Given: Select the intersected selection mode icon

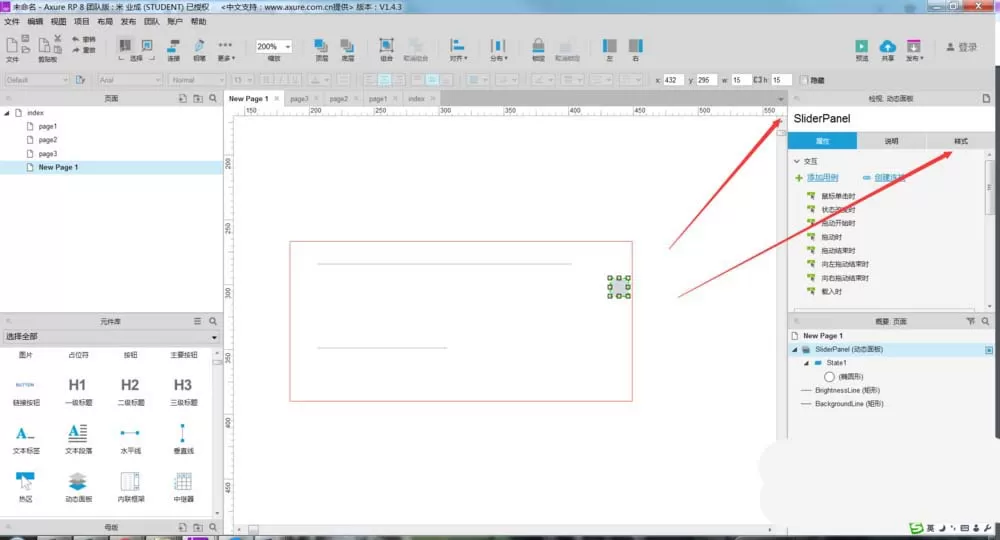Looking at the screenshot, I should pos(125,45).
